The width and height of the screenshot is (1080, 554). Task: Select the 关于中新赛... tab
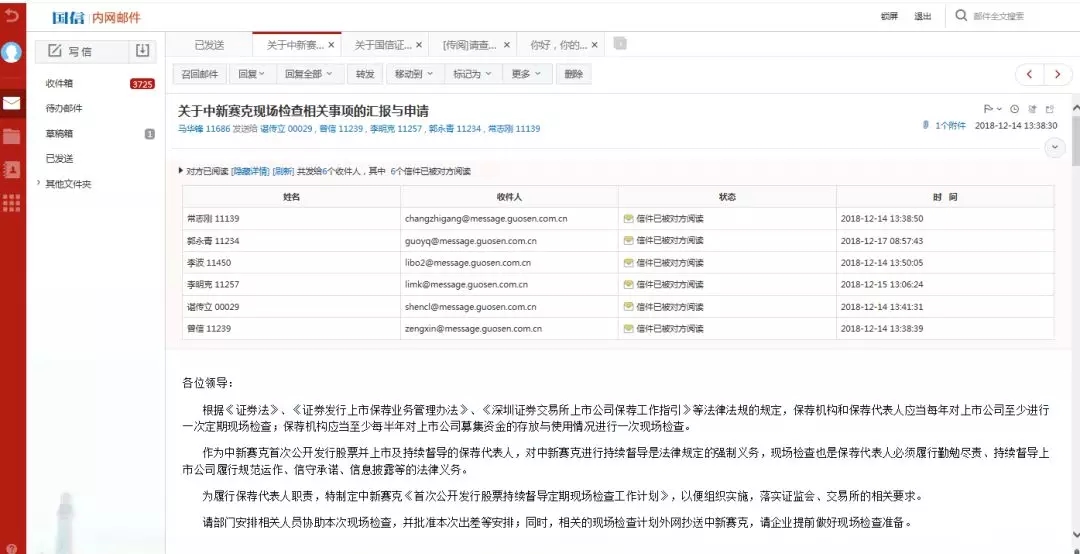295,45
